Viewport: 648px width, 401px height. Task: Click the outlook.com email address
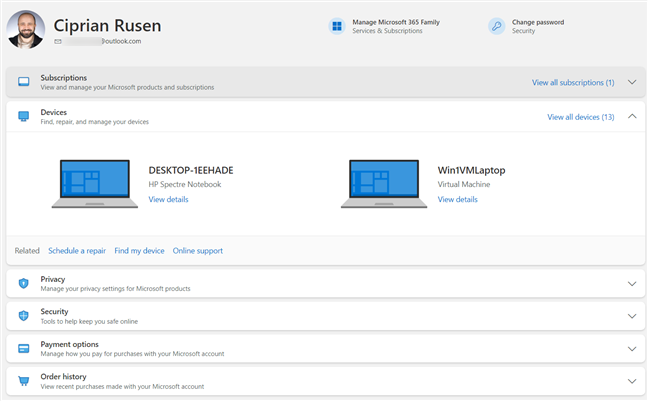click(x=102, y=41)
